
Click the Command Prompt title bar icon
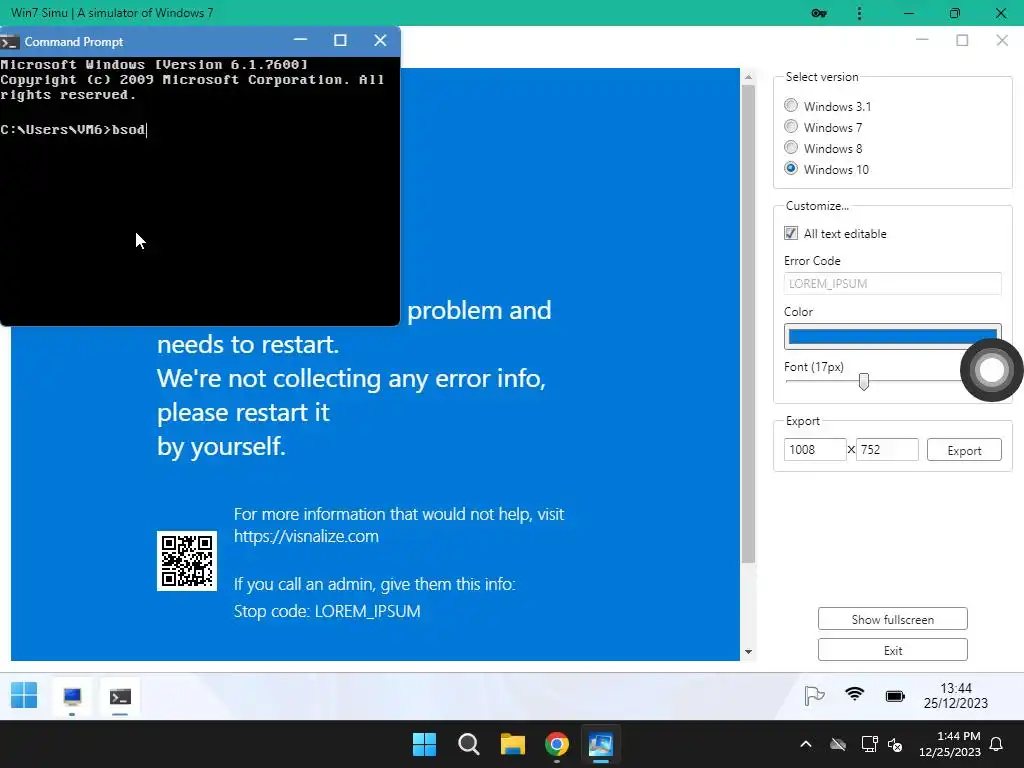coord(9,42)
